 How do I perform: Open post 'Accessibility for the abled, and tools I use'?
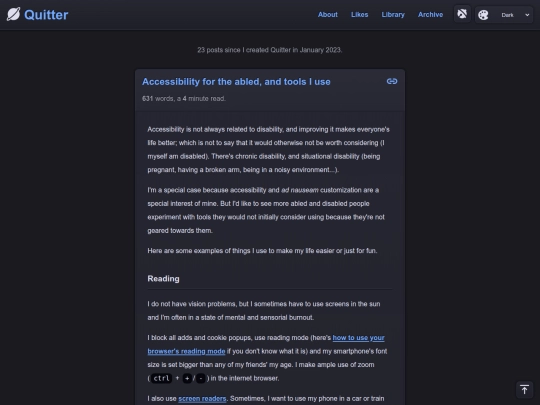[236, 82]
